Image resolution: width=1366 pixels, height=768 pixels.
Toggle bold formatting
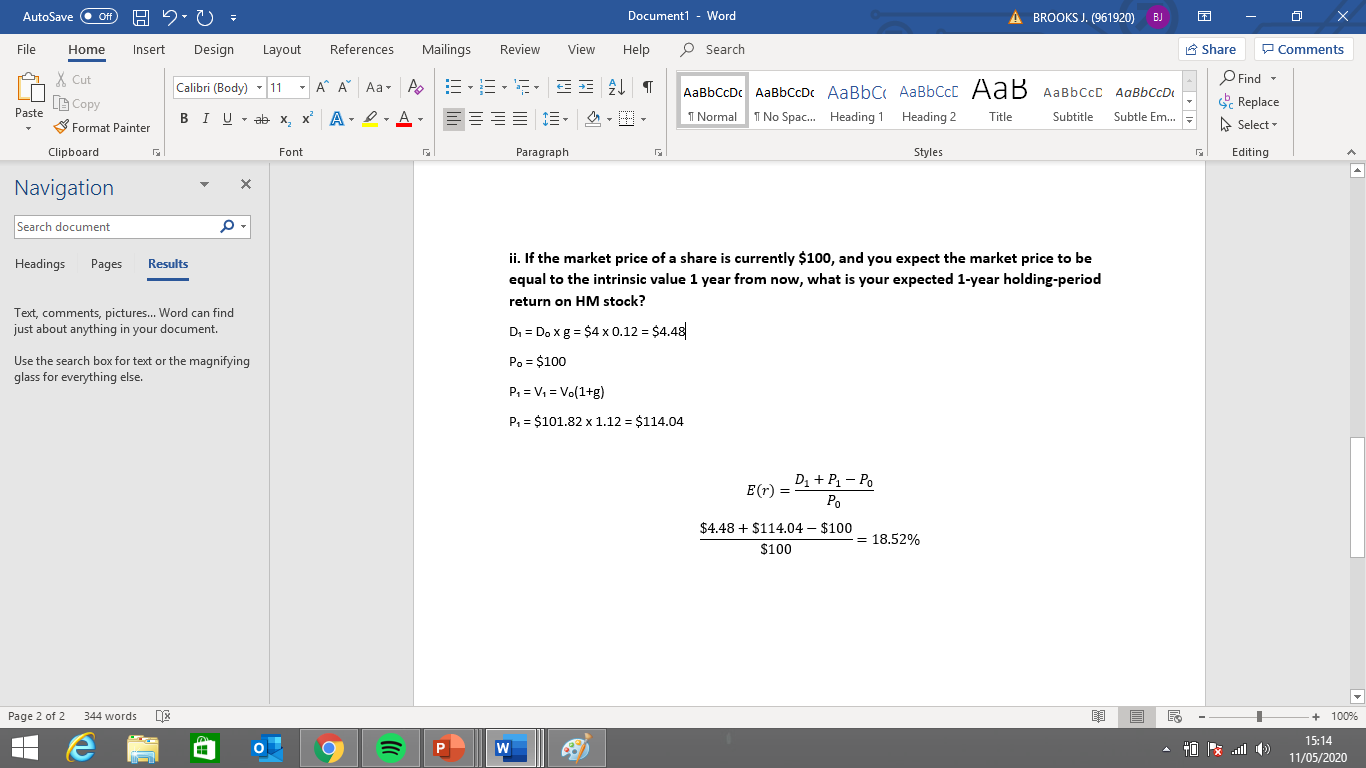point(185,119)
